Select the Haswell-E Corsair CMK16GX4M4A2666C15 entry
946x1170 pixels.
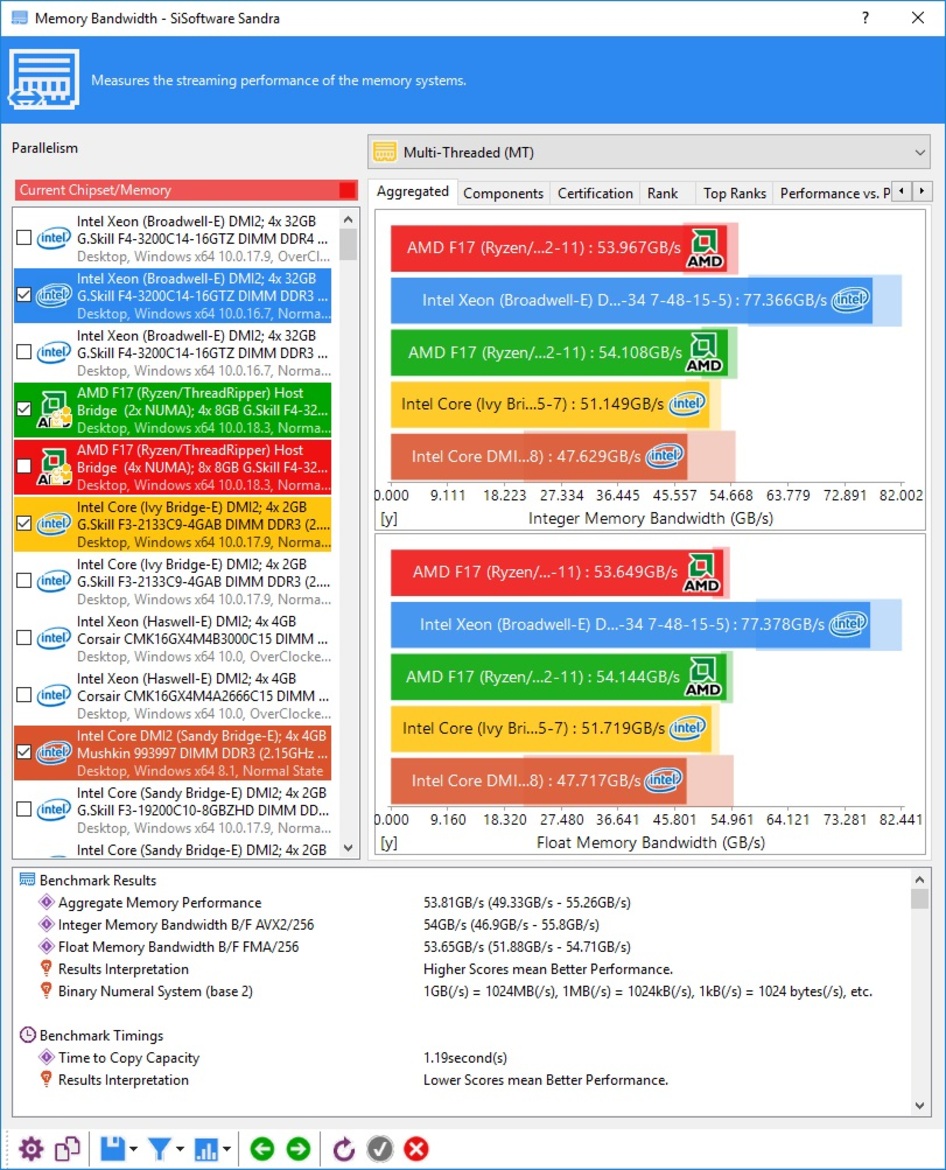tap(172, 696)
